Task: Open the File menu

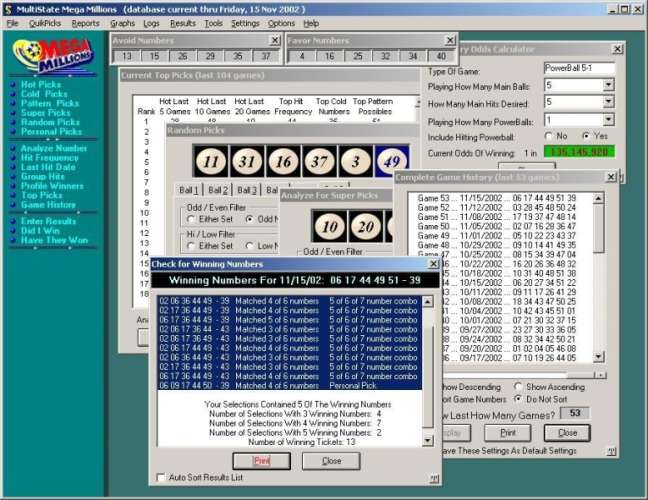Action: [x=12, y=24]
